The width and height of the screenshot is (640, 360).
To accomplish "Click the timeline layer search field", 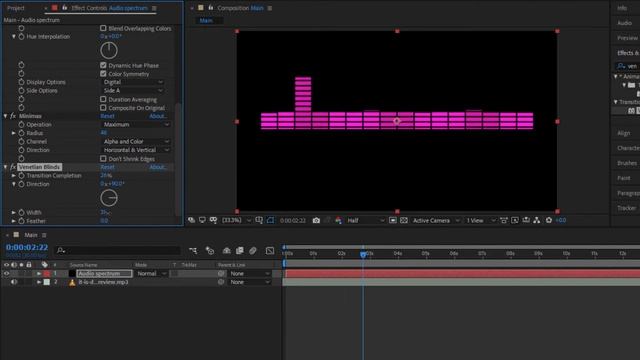I will click(118, 251).
